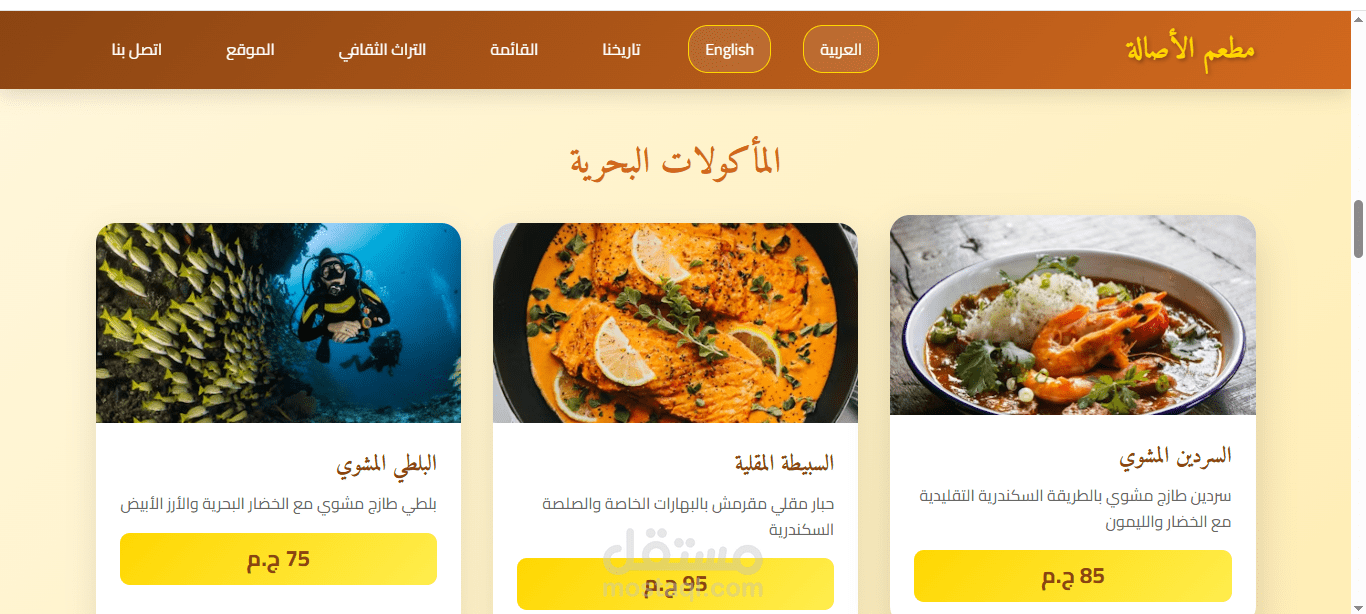Click the 75 ج.م price button
Screen dimensions: 1366x614
(x=278, y=559)
